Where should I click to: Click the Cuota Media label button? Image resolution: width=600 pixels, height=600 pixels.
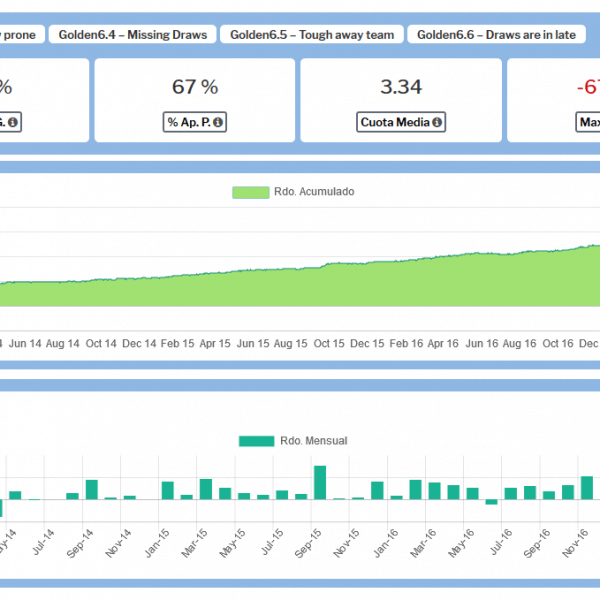pos(401,122)
